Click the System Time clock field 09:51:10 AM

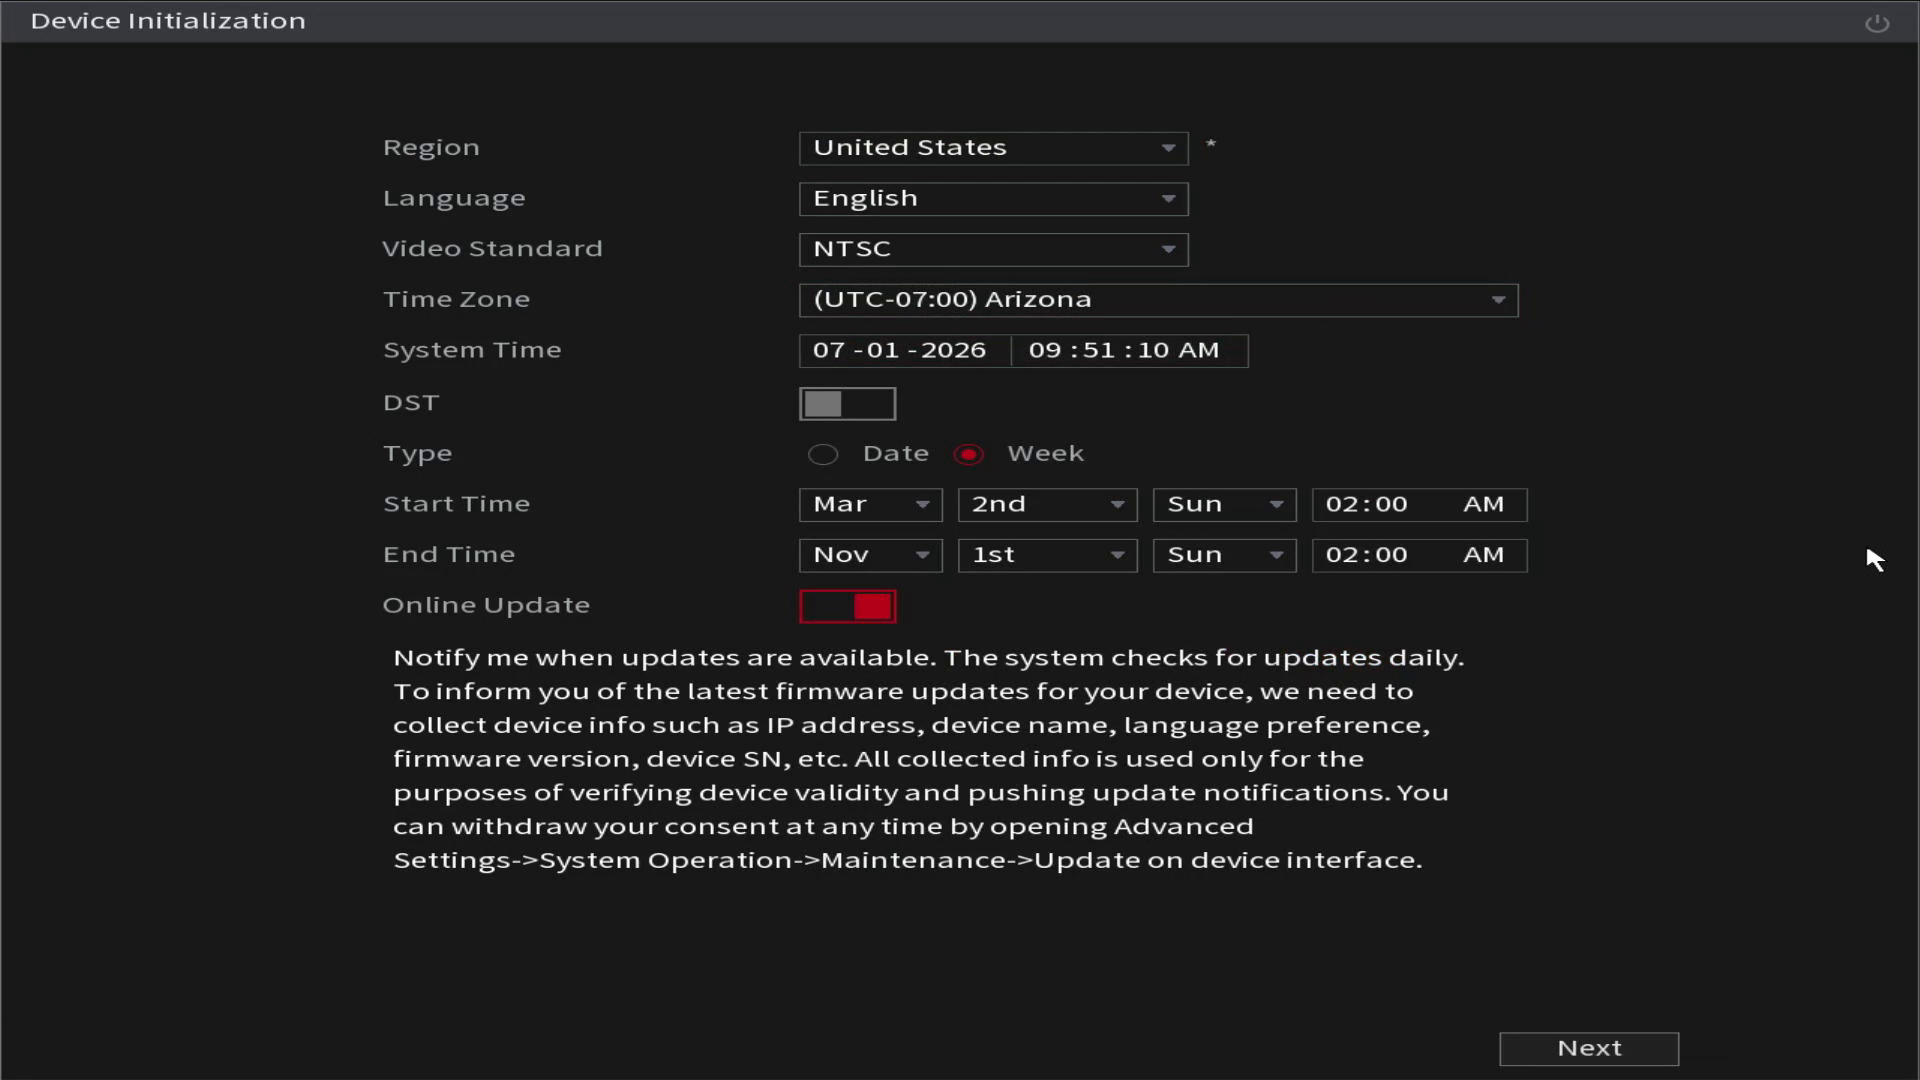[x=1129, y=351]
